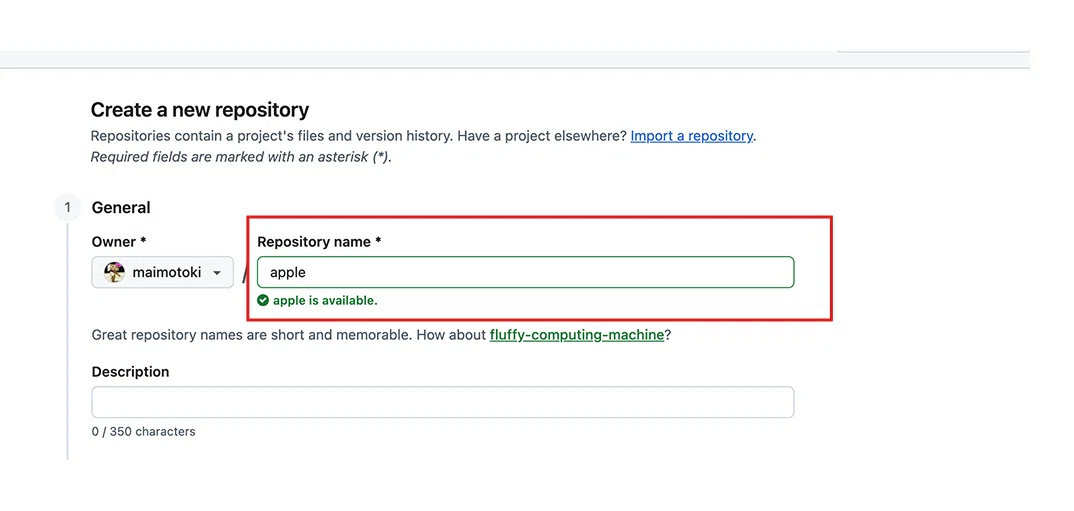Viewport: 1074px width, 511px height.
Task: Click the empty Description input field
Action: [442, 402]
